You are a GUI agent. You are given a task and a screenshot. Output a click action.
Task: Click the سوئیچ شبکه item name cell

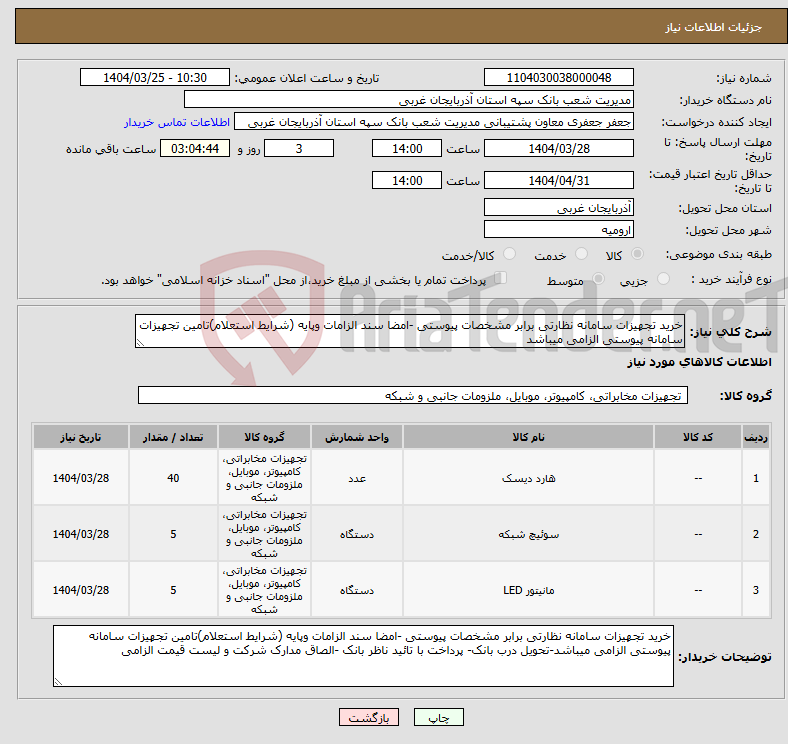pyautogui.click(x=528, y=534)
